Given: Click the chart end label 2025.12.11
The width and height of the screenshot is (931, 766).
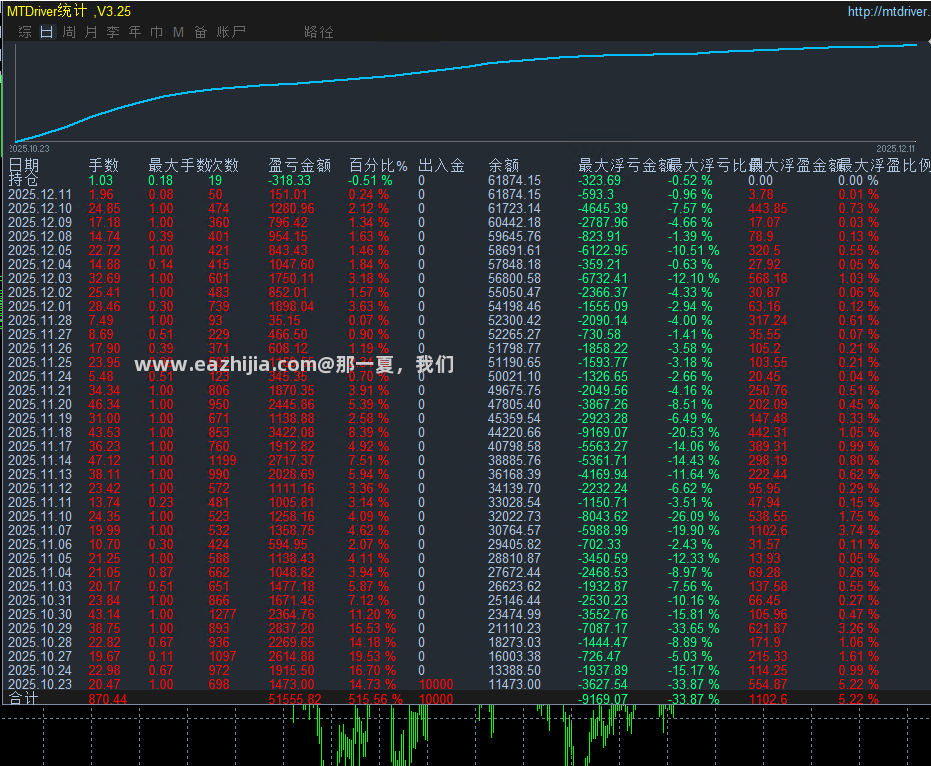Looking at the screenshot, I should pyautogui.click(x=896, y=148).
